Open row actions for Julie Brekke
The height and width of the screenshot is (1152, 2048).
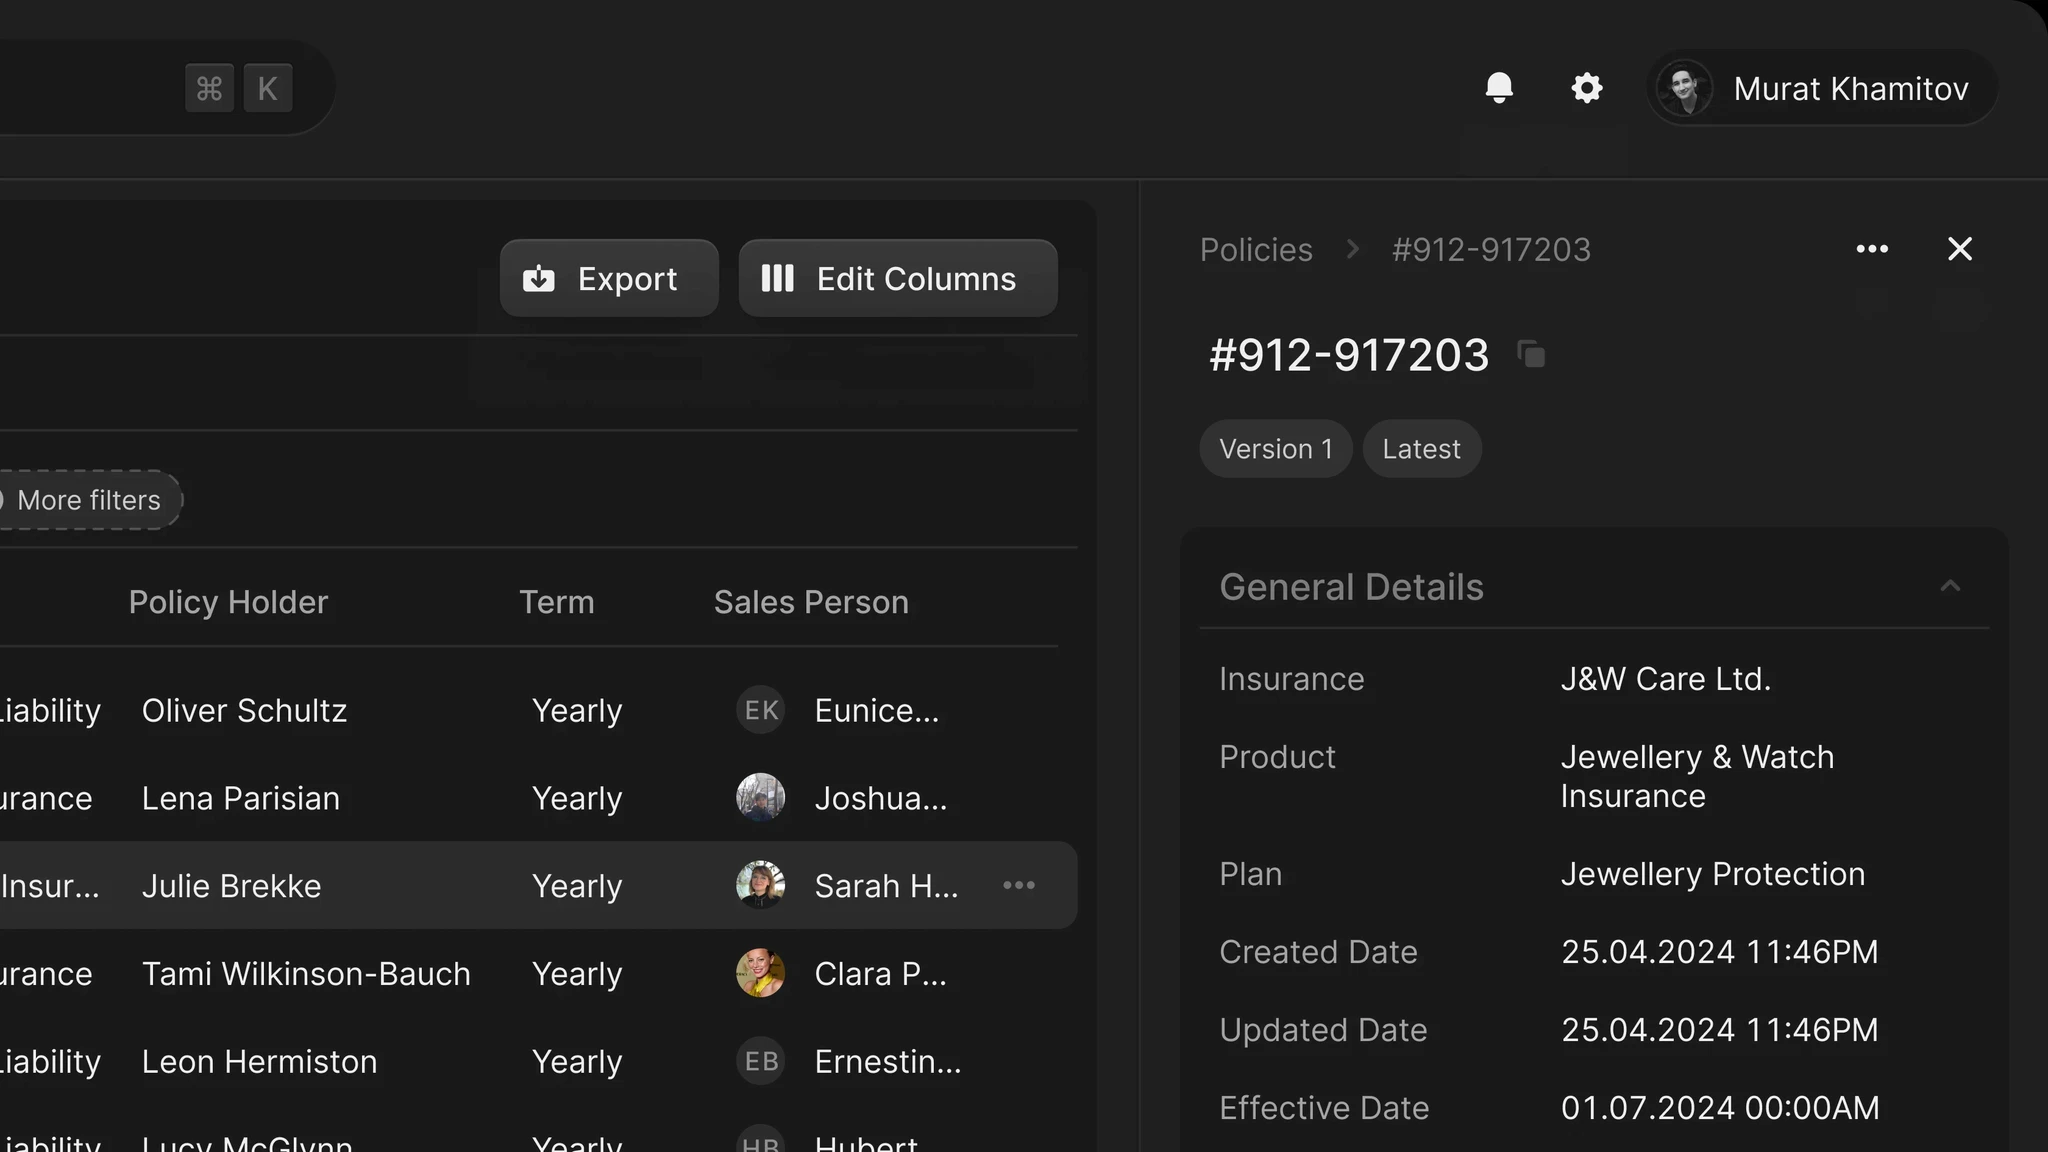click(1019, 885)
